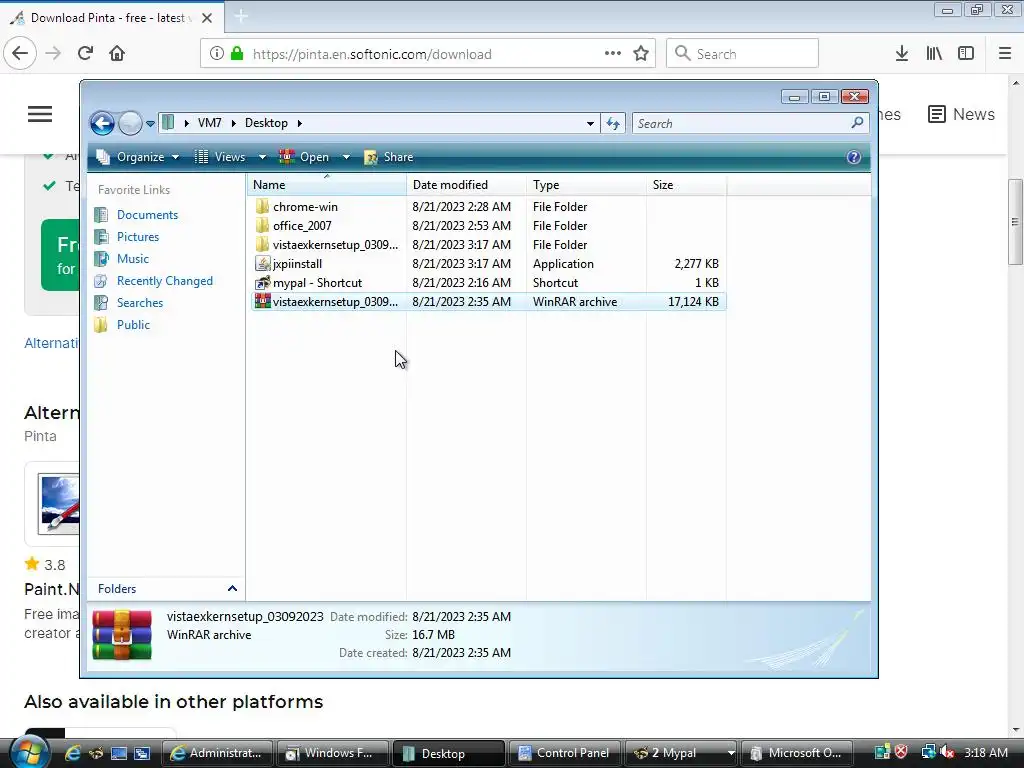Expand the Explorer address bar history dropdown

[590, 123]
